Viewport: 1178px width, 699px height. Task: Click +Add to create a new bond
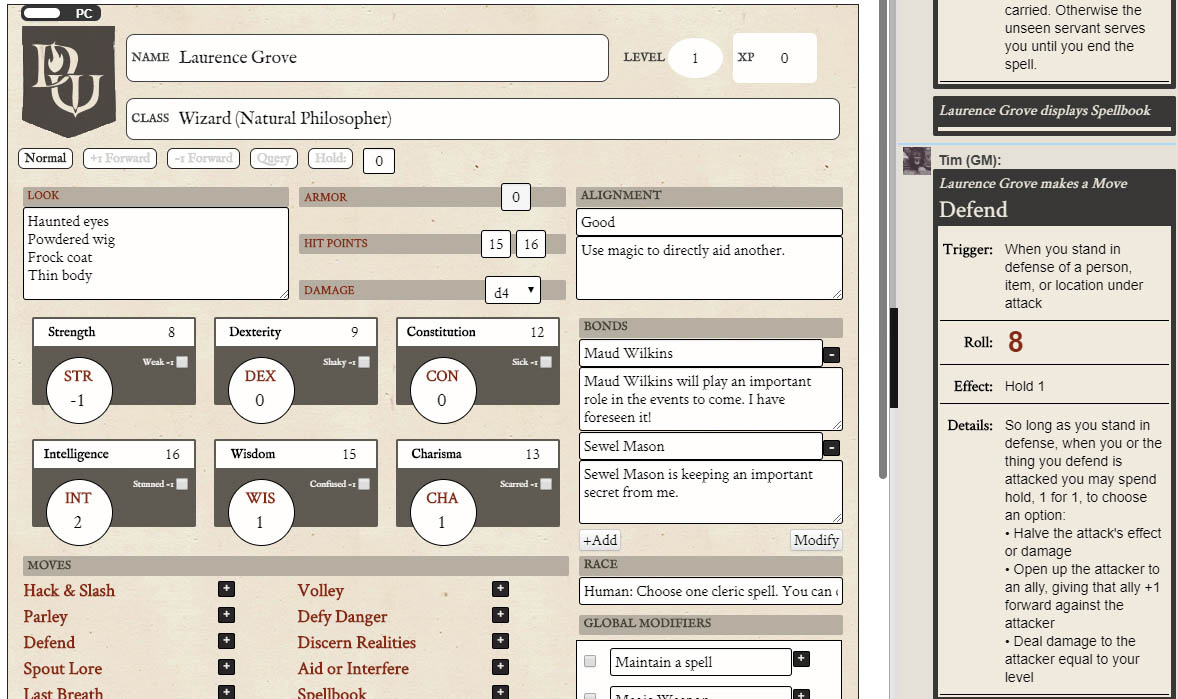click(599, 539)
